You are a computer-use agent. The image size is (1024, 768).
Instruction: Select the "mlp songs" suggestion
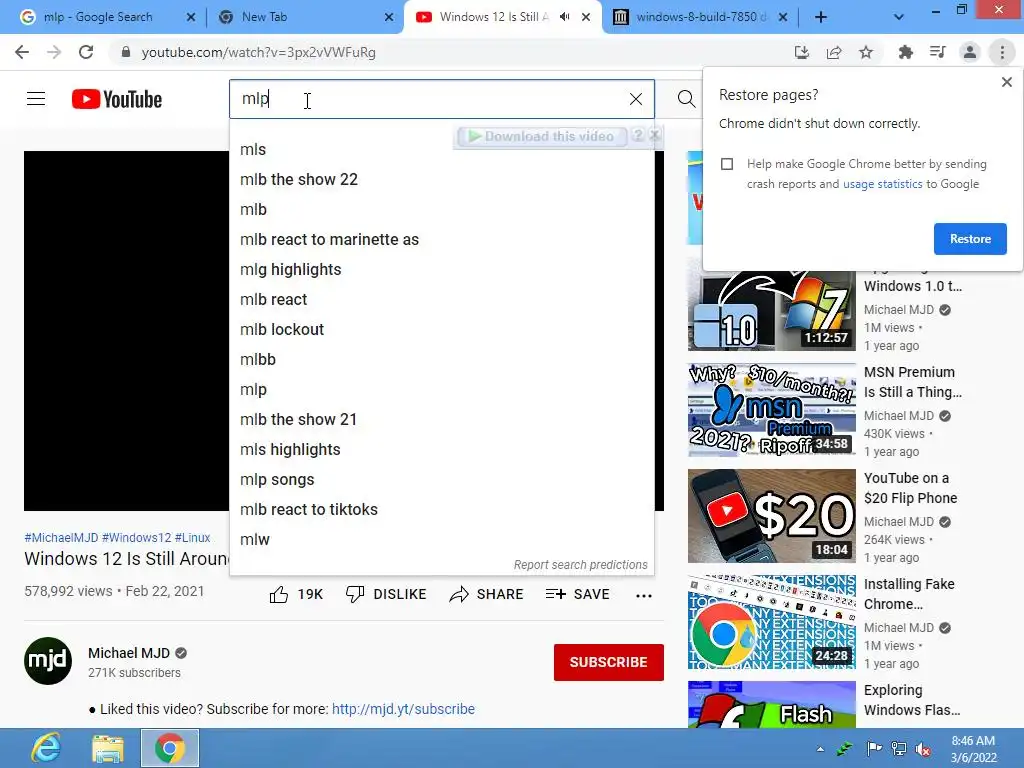[441, 479]
